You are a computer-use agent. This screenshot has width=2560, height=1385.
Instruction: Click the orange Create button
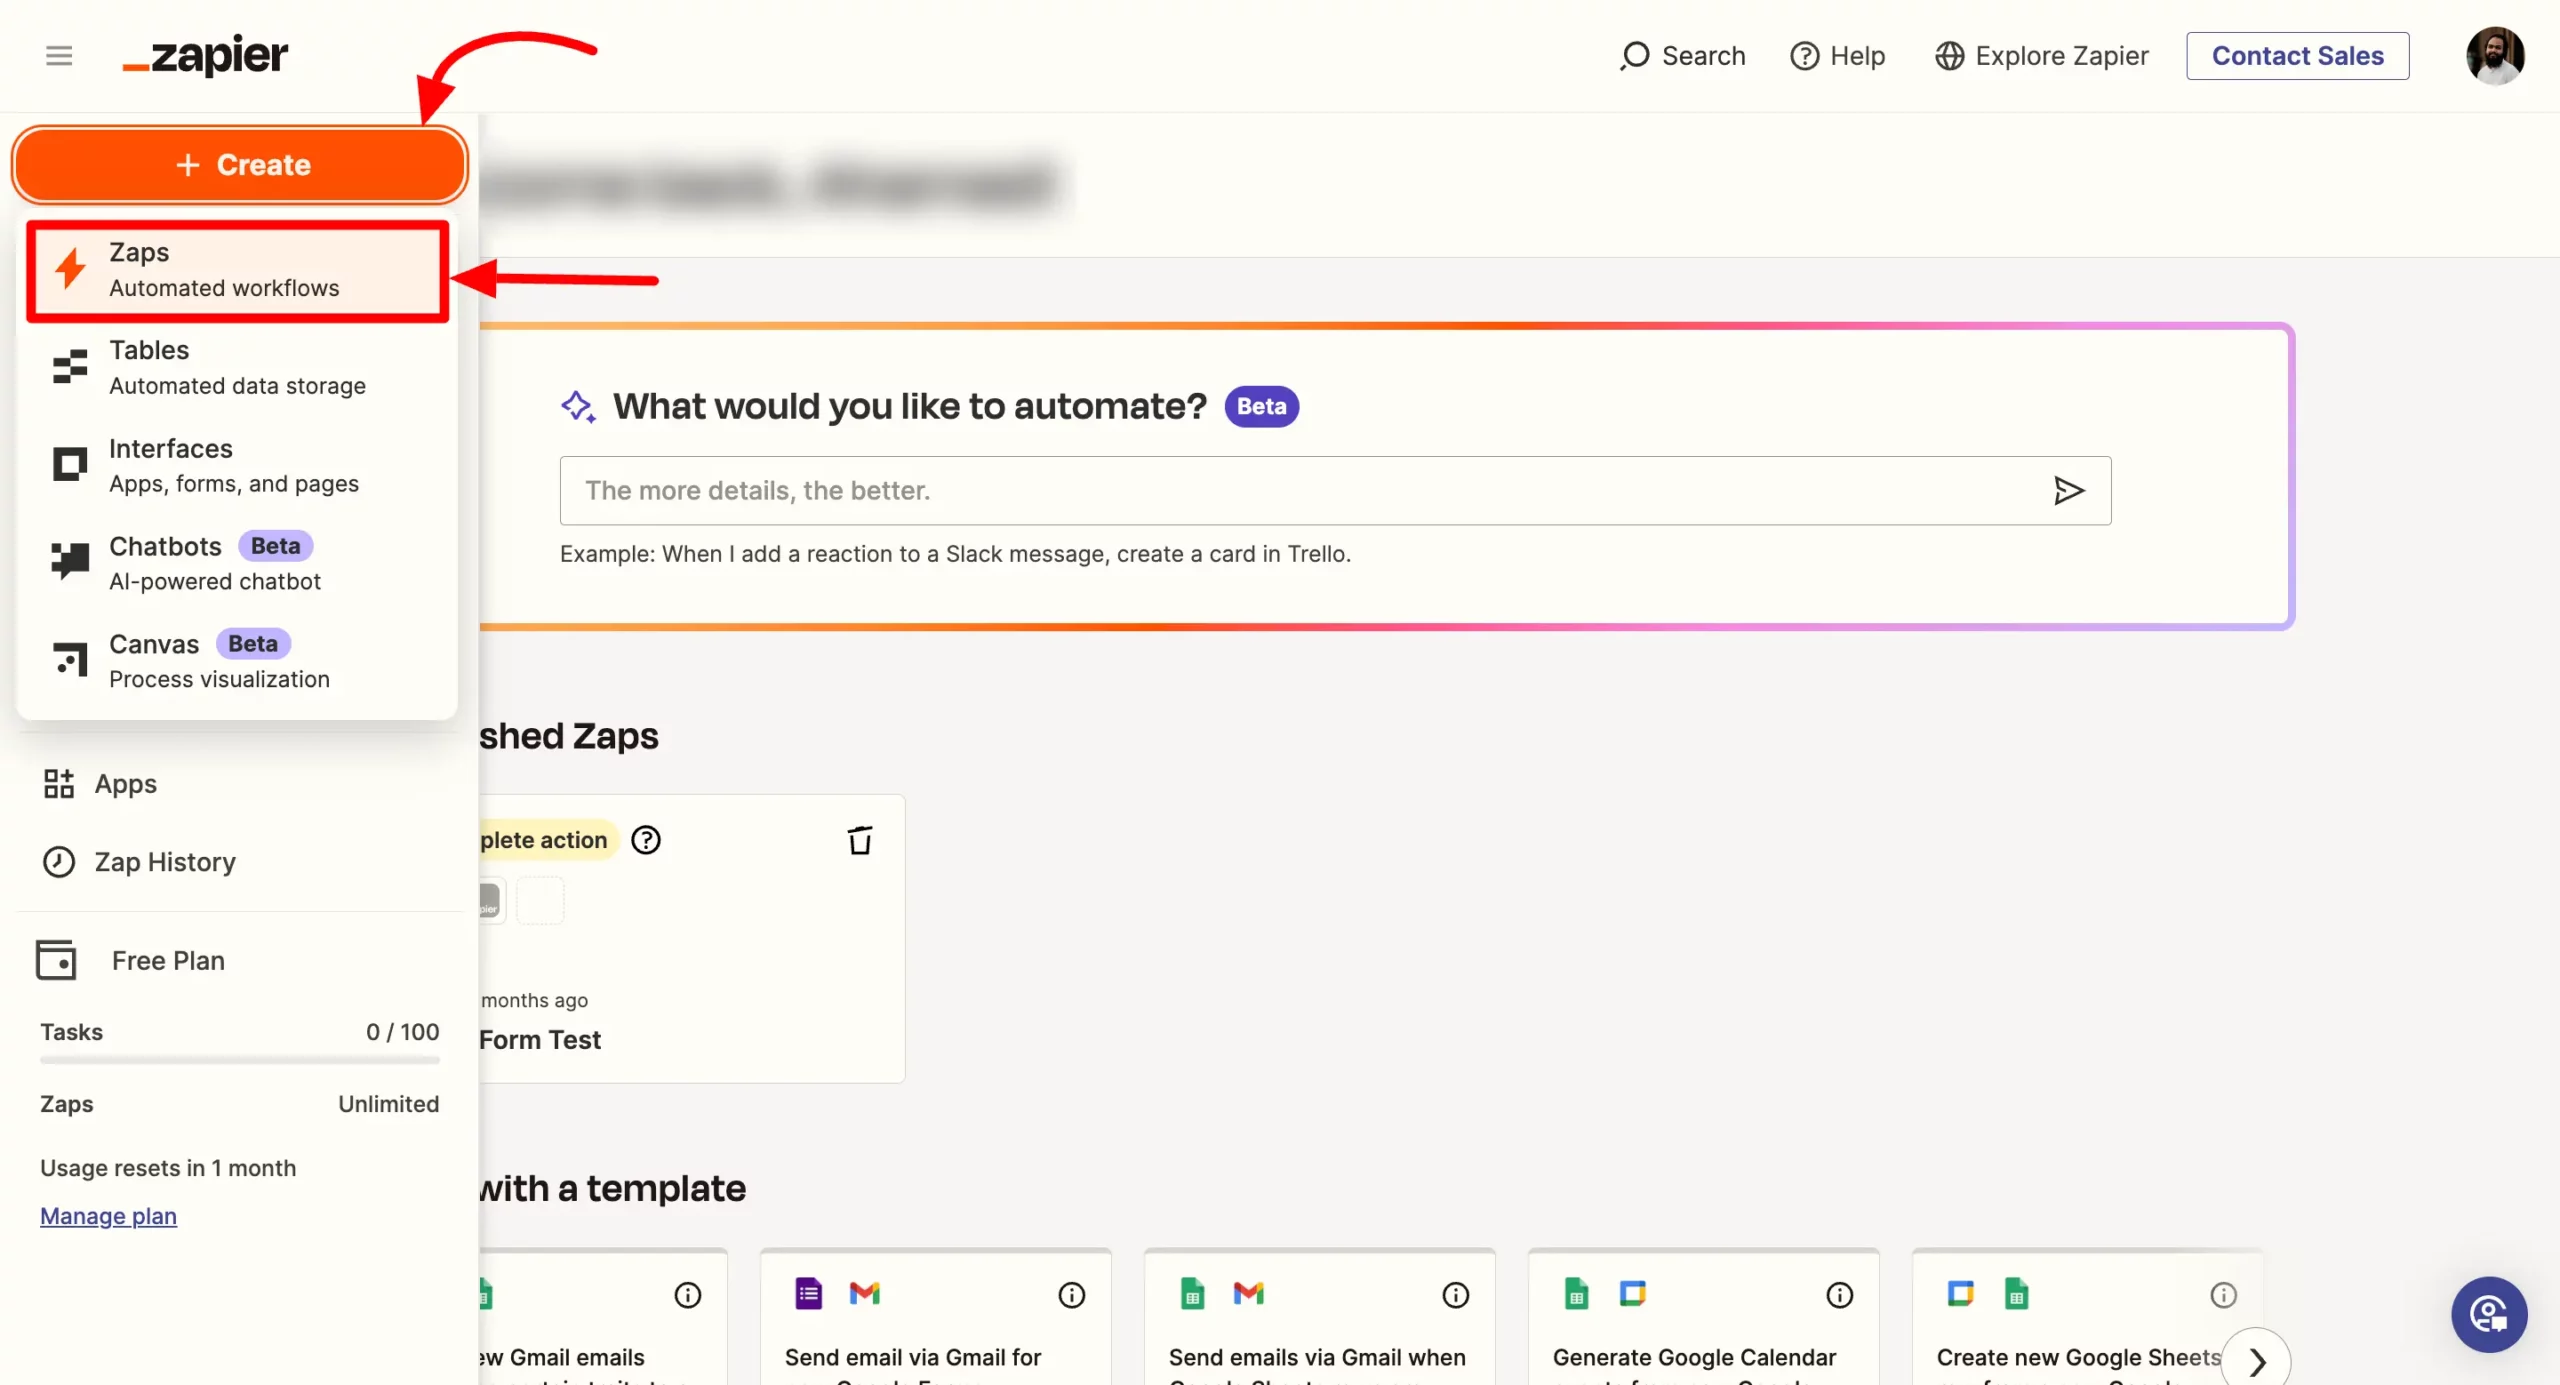[x=240, y=164]
